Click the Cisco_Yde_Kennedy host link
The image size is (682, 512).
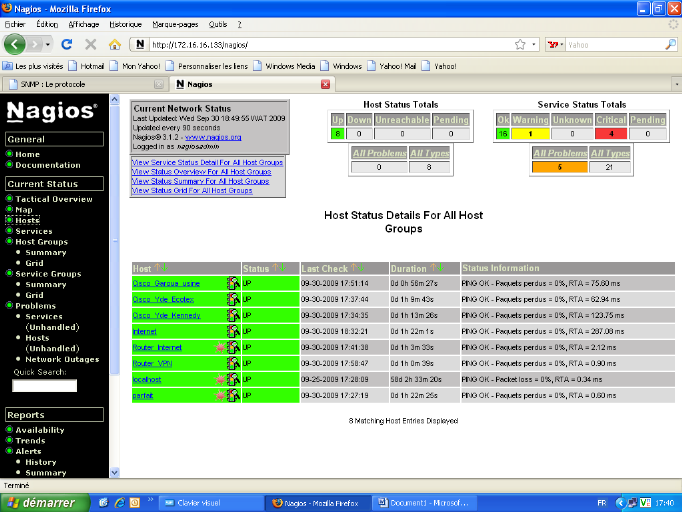(x=167, y=315)
